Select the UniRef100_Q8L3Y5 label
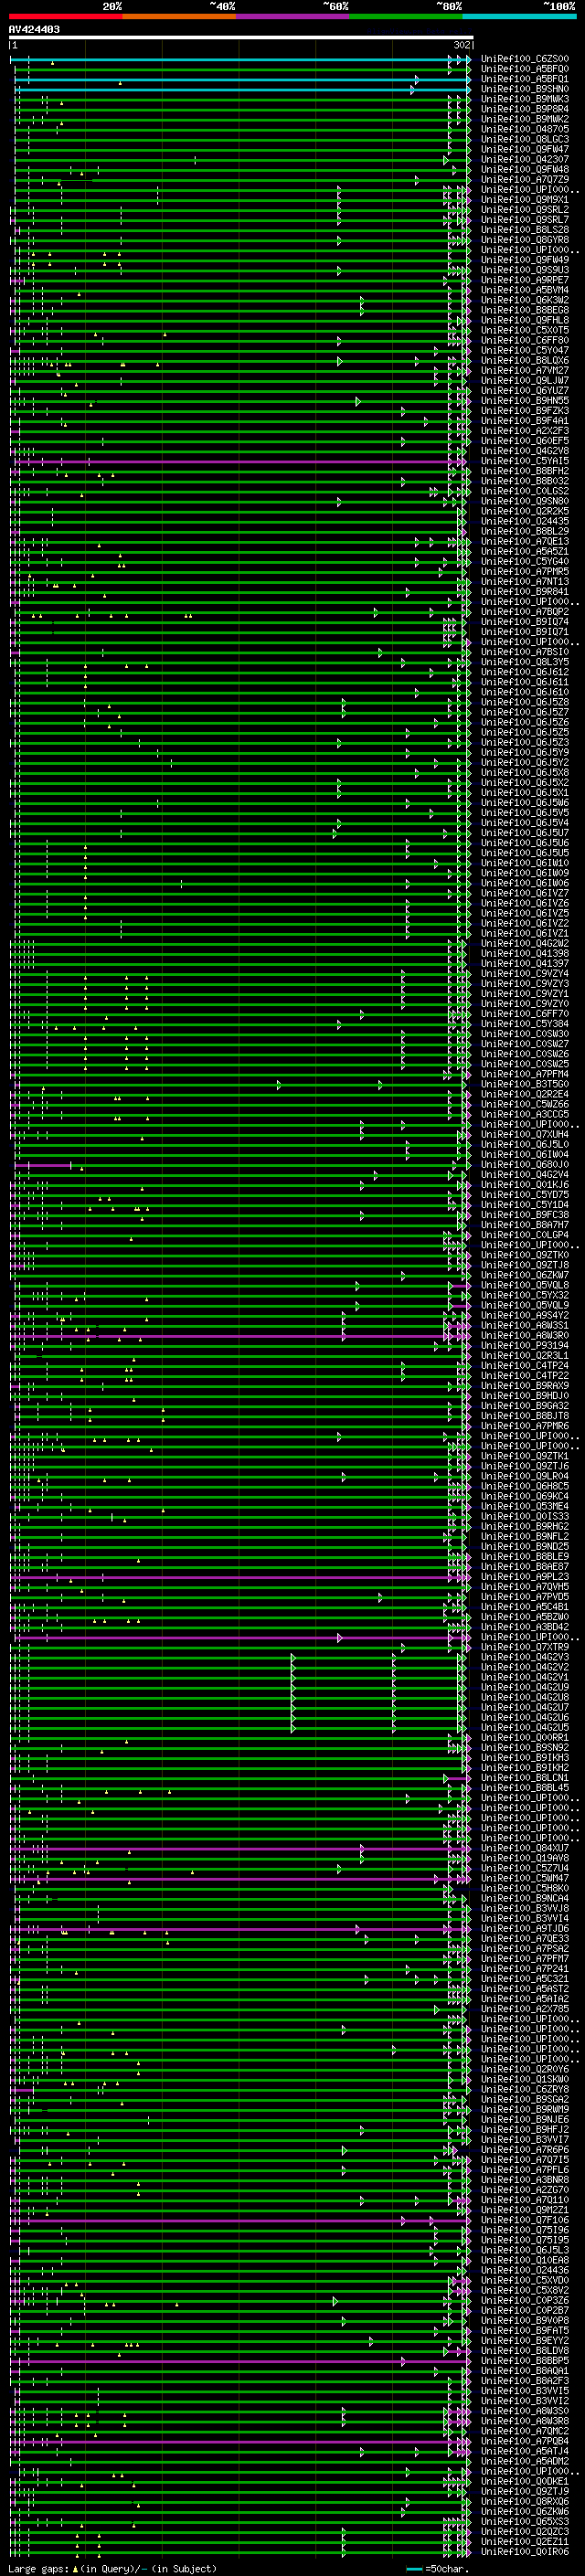Viewport: 585px width, 2576px height. tap(525, 662)
